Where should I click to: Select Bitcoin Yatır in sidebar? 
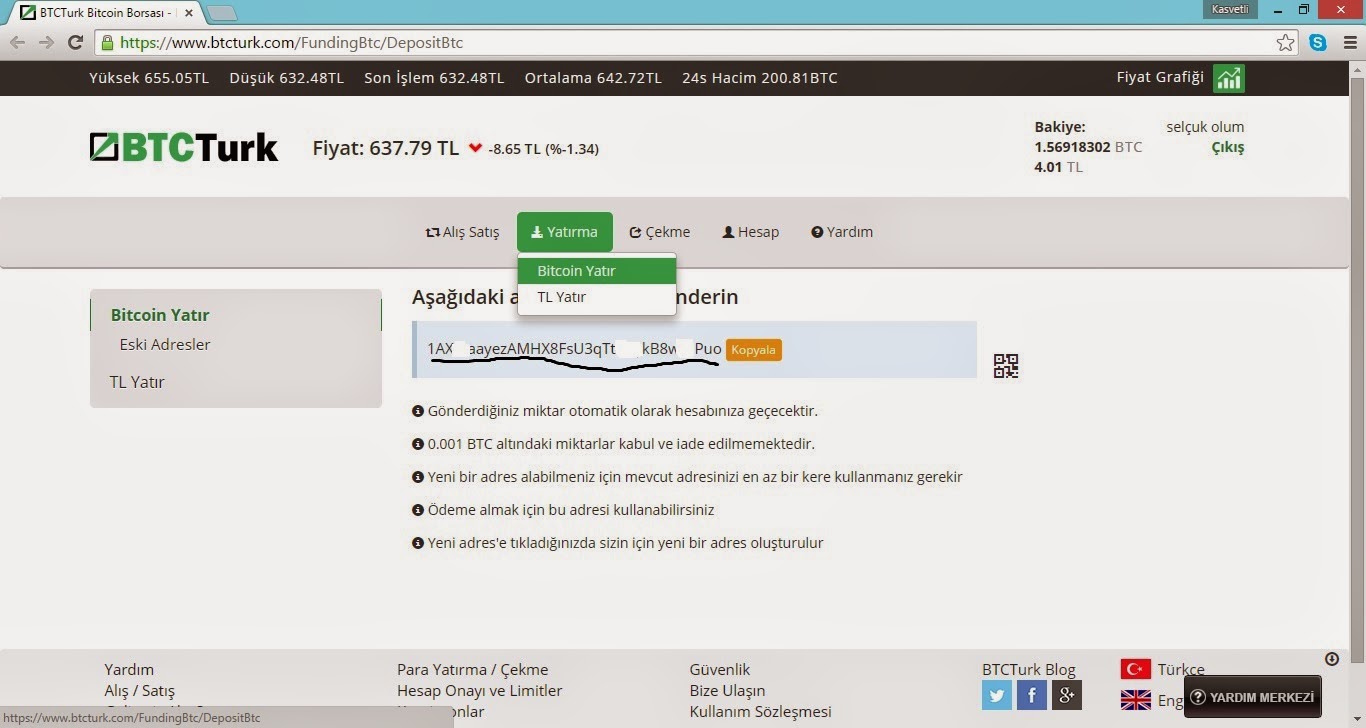(160, 315)
